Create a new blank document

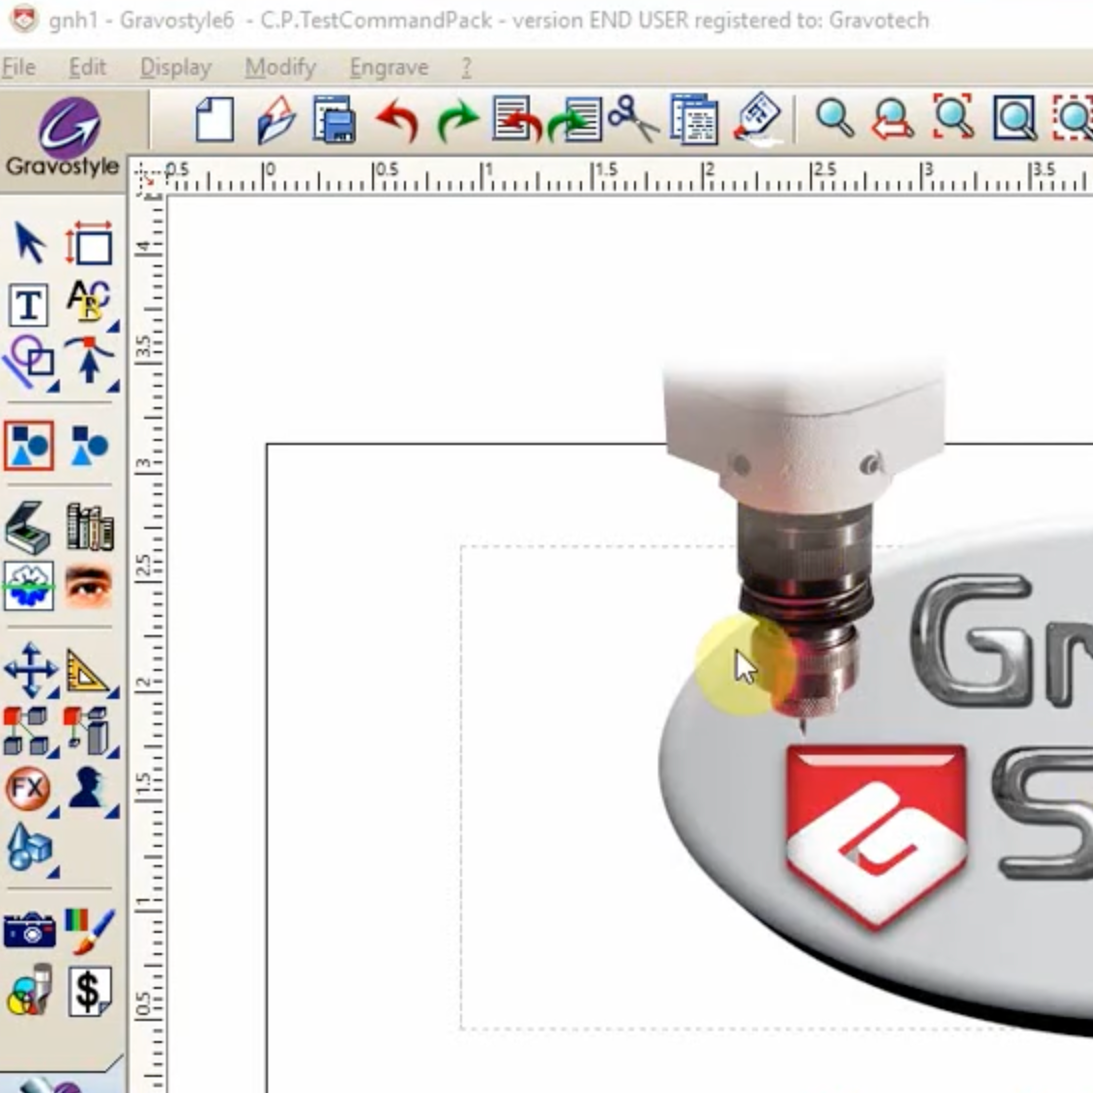215,120
